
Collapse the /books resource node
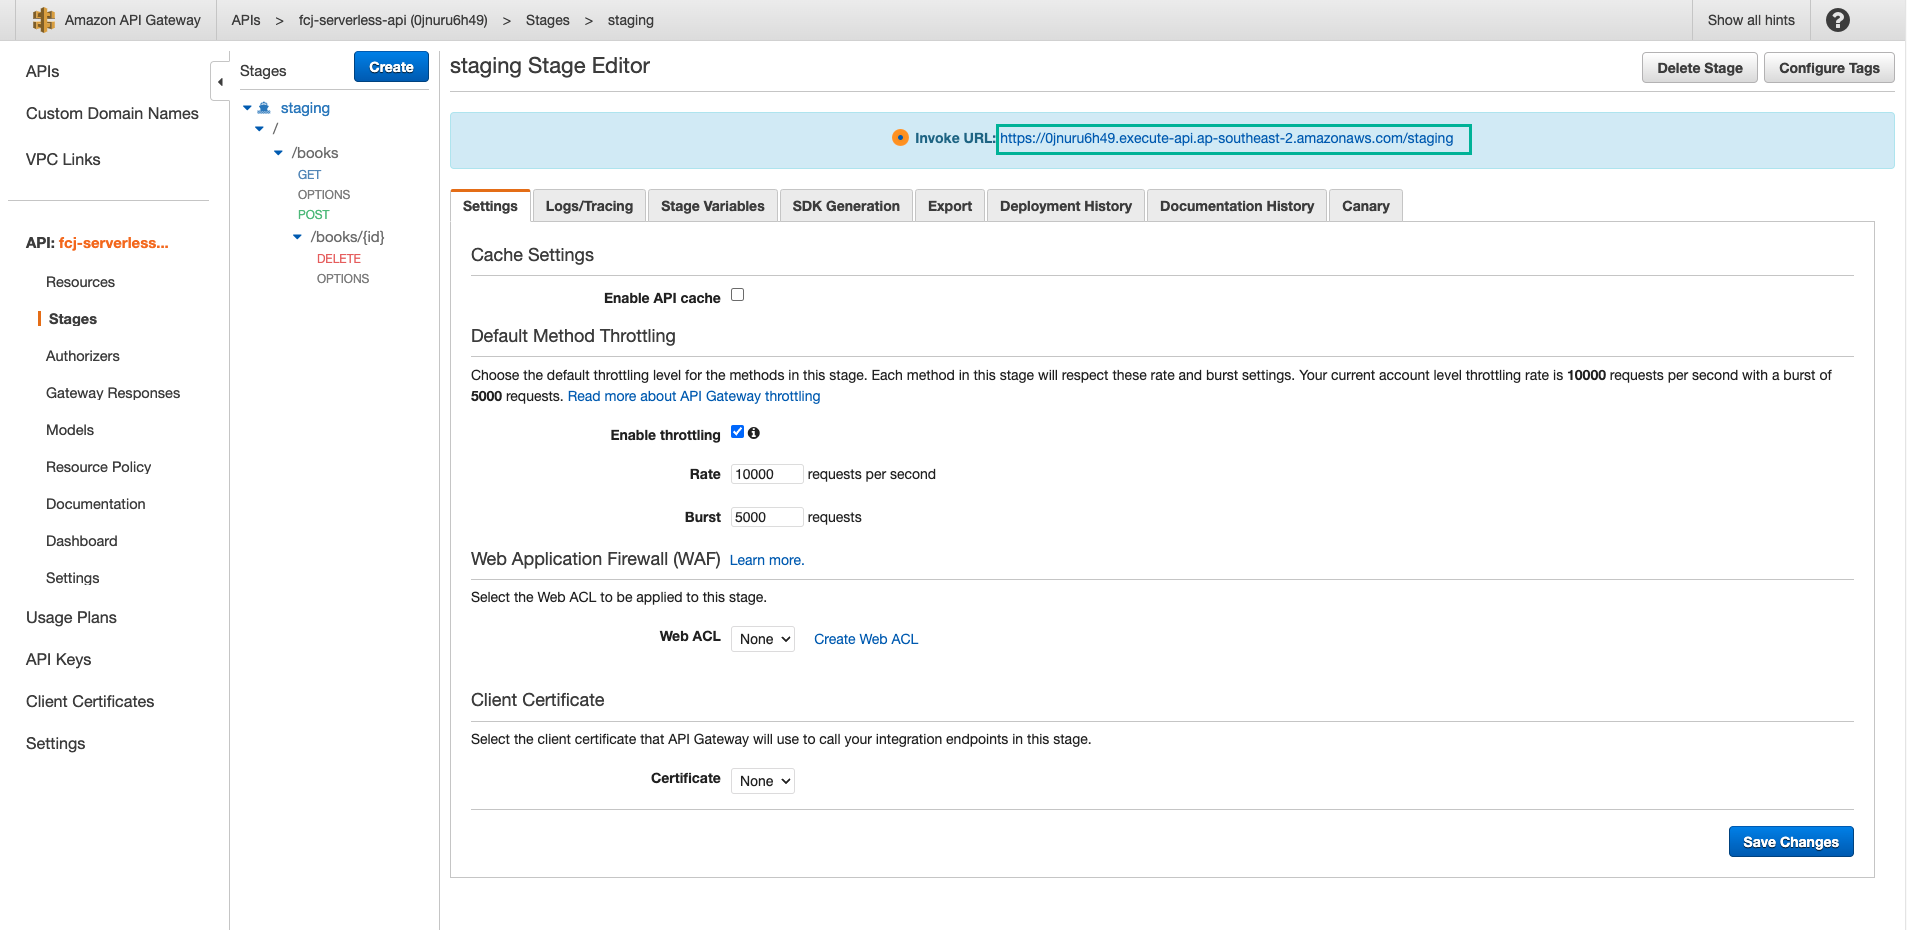(279, 153)
